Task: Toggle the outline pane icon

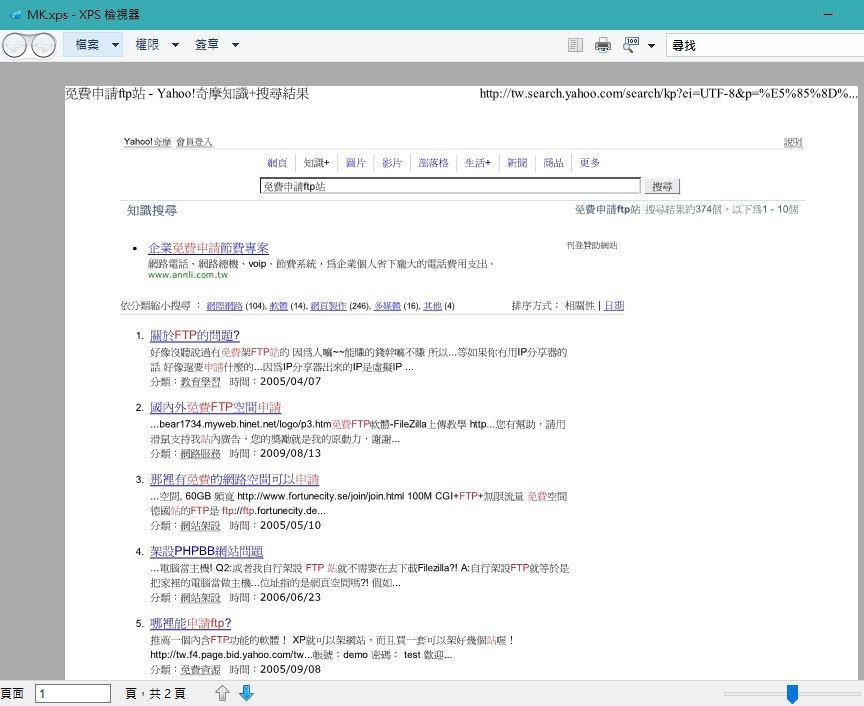Action: coord(575,45)
